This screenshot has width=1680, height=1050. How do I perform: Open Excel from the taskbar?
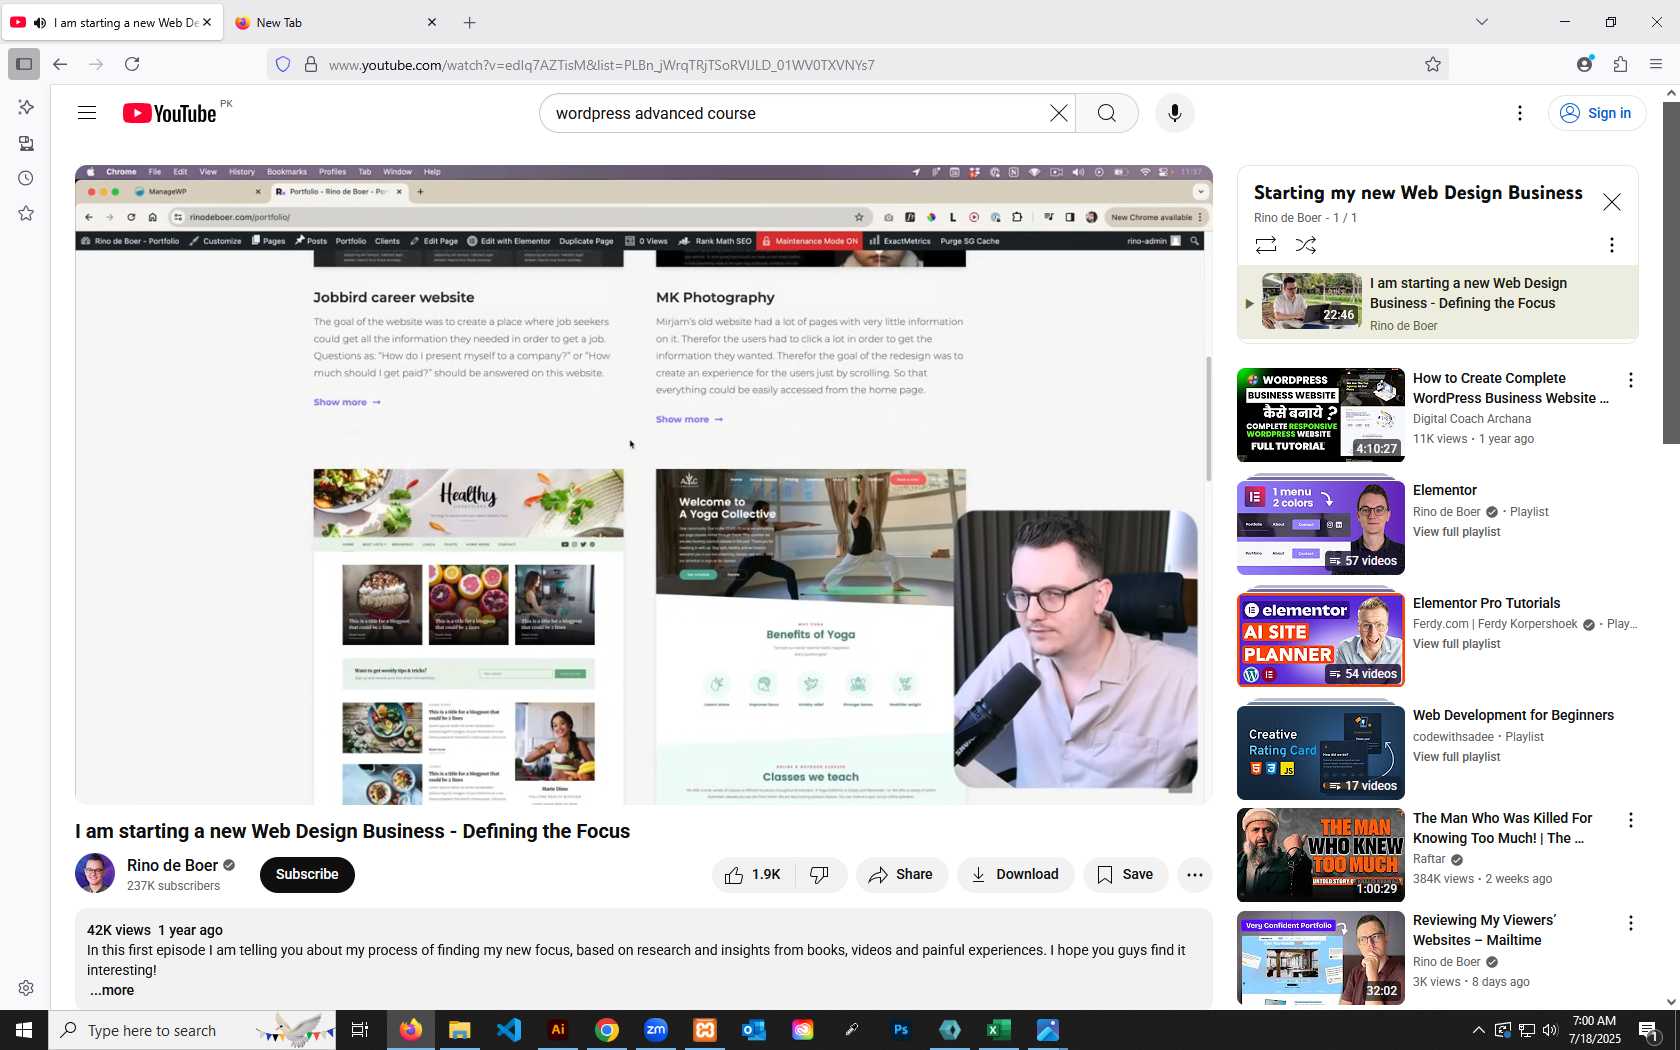(x=999, y=1030)
